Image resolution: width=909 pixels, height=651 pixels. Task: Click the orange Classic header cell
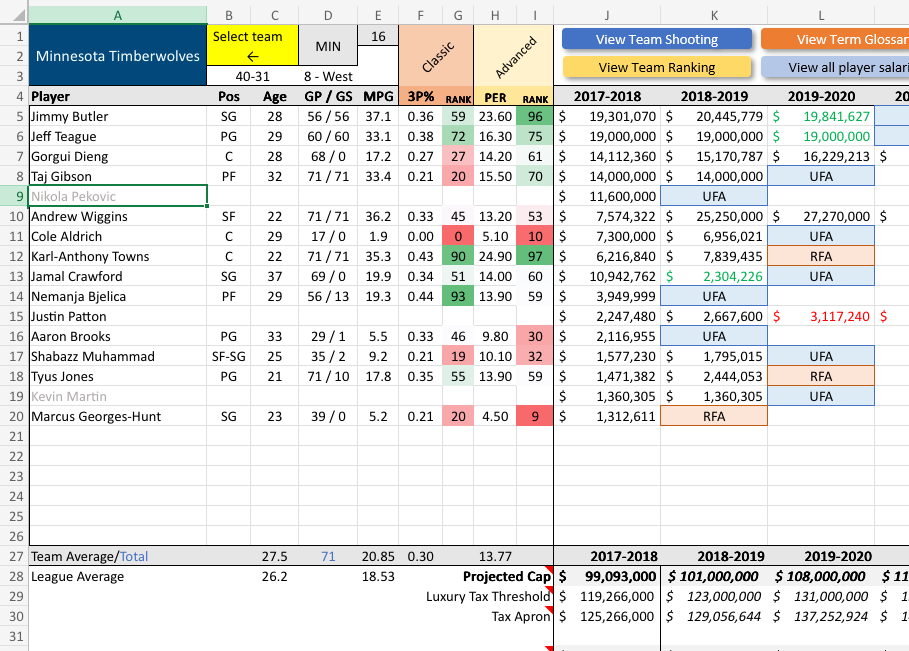pos(436,56)
